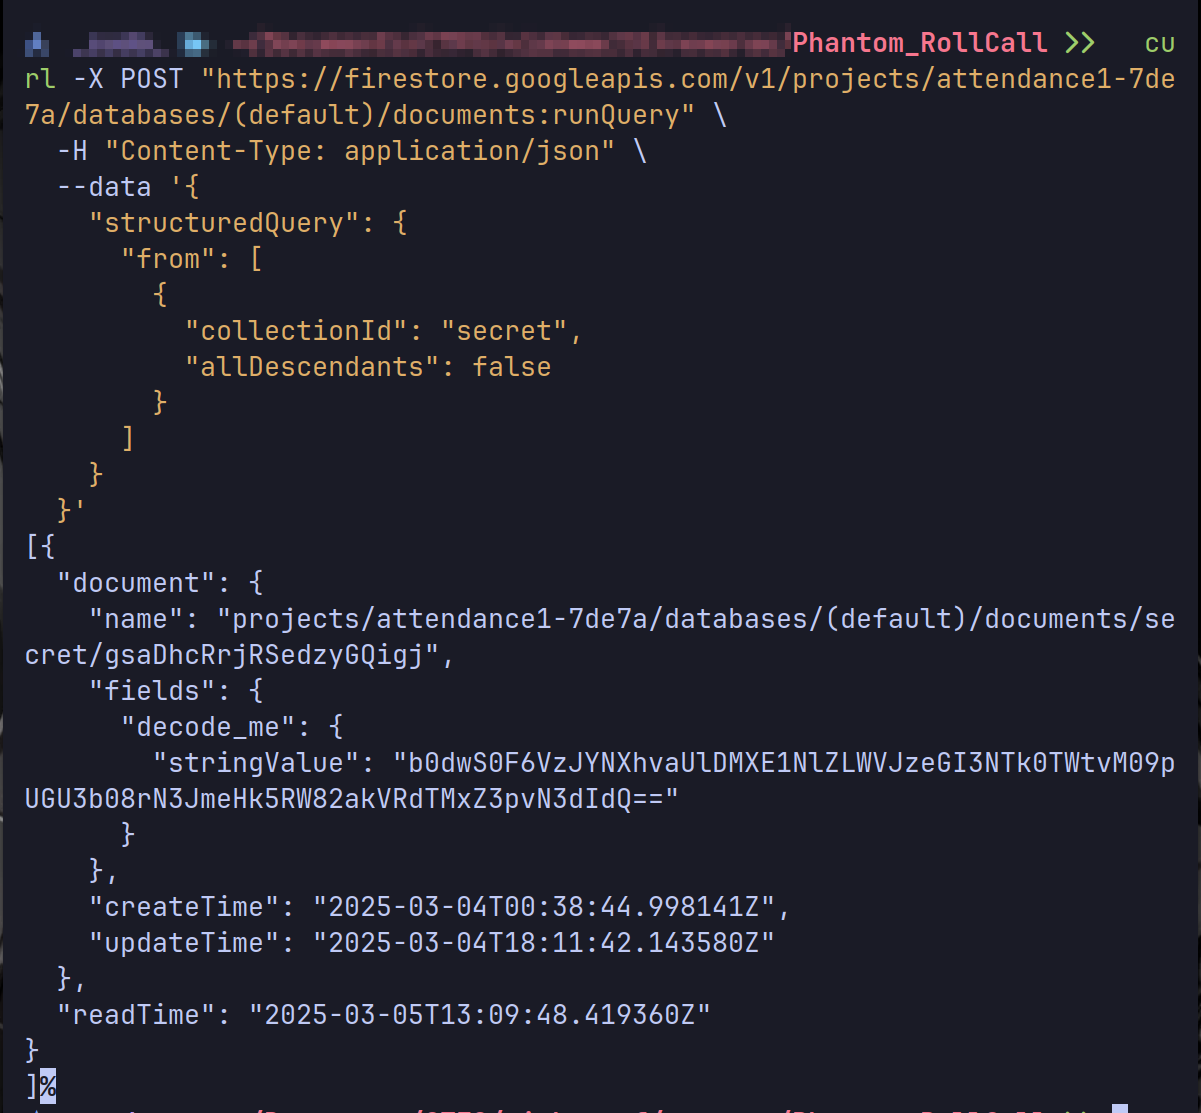The height and width of the screenshot is (1113, 1201).
Task: Click the POST method in the curl command
Action: coord(152,79)
